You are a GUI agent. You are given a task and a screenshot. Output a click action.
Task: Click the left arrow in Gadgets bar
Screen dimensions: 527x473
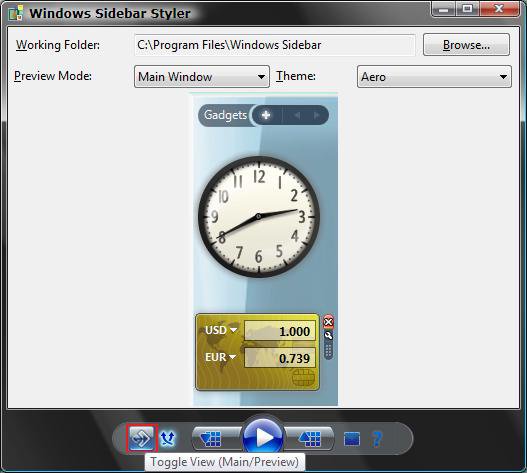pos(297,115)
